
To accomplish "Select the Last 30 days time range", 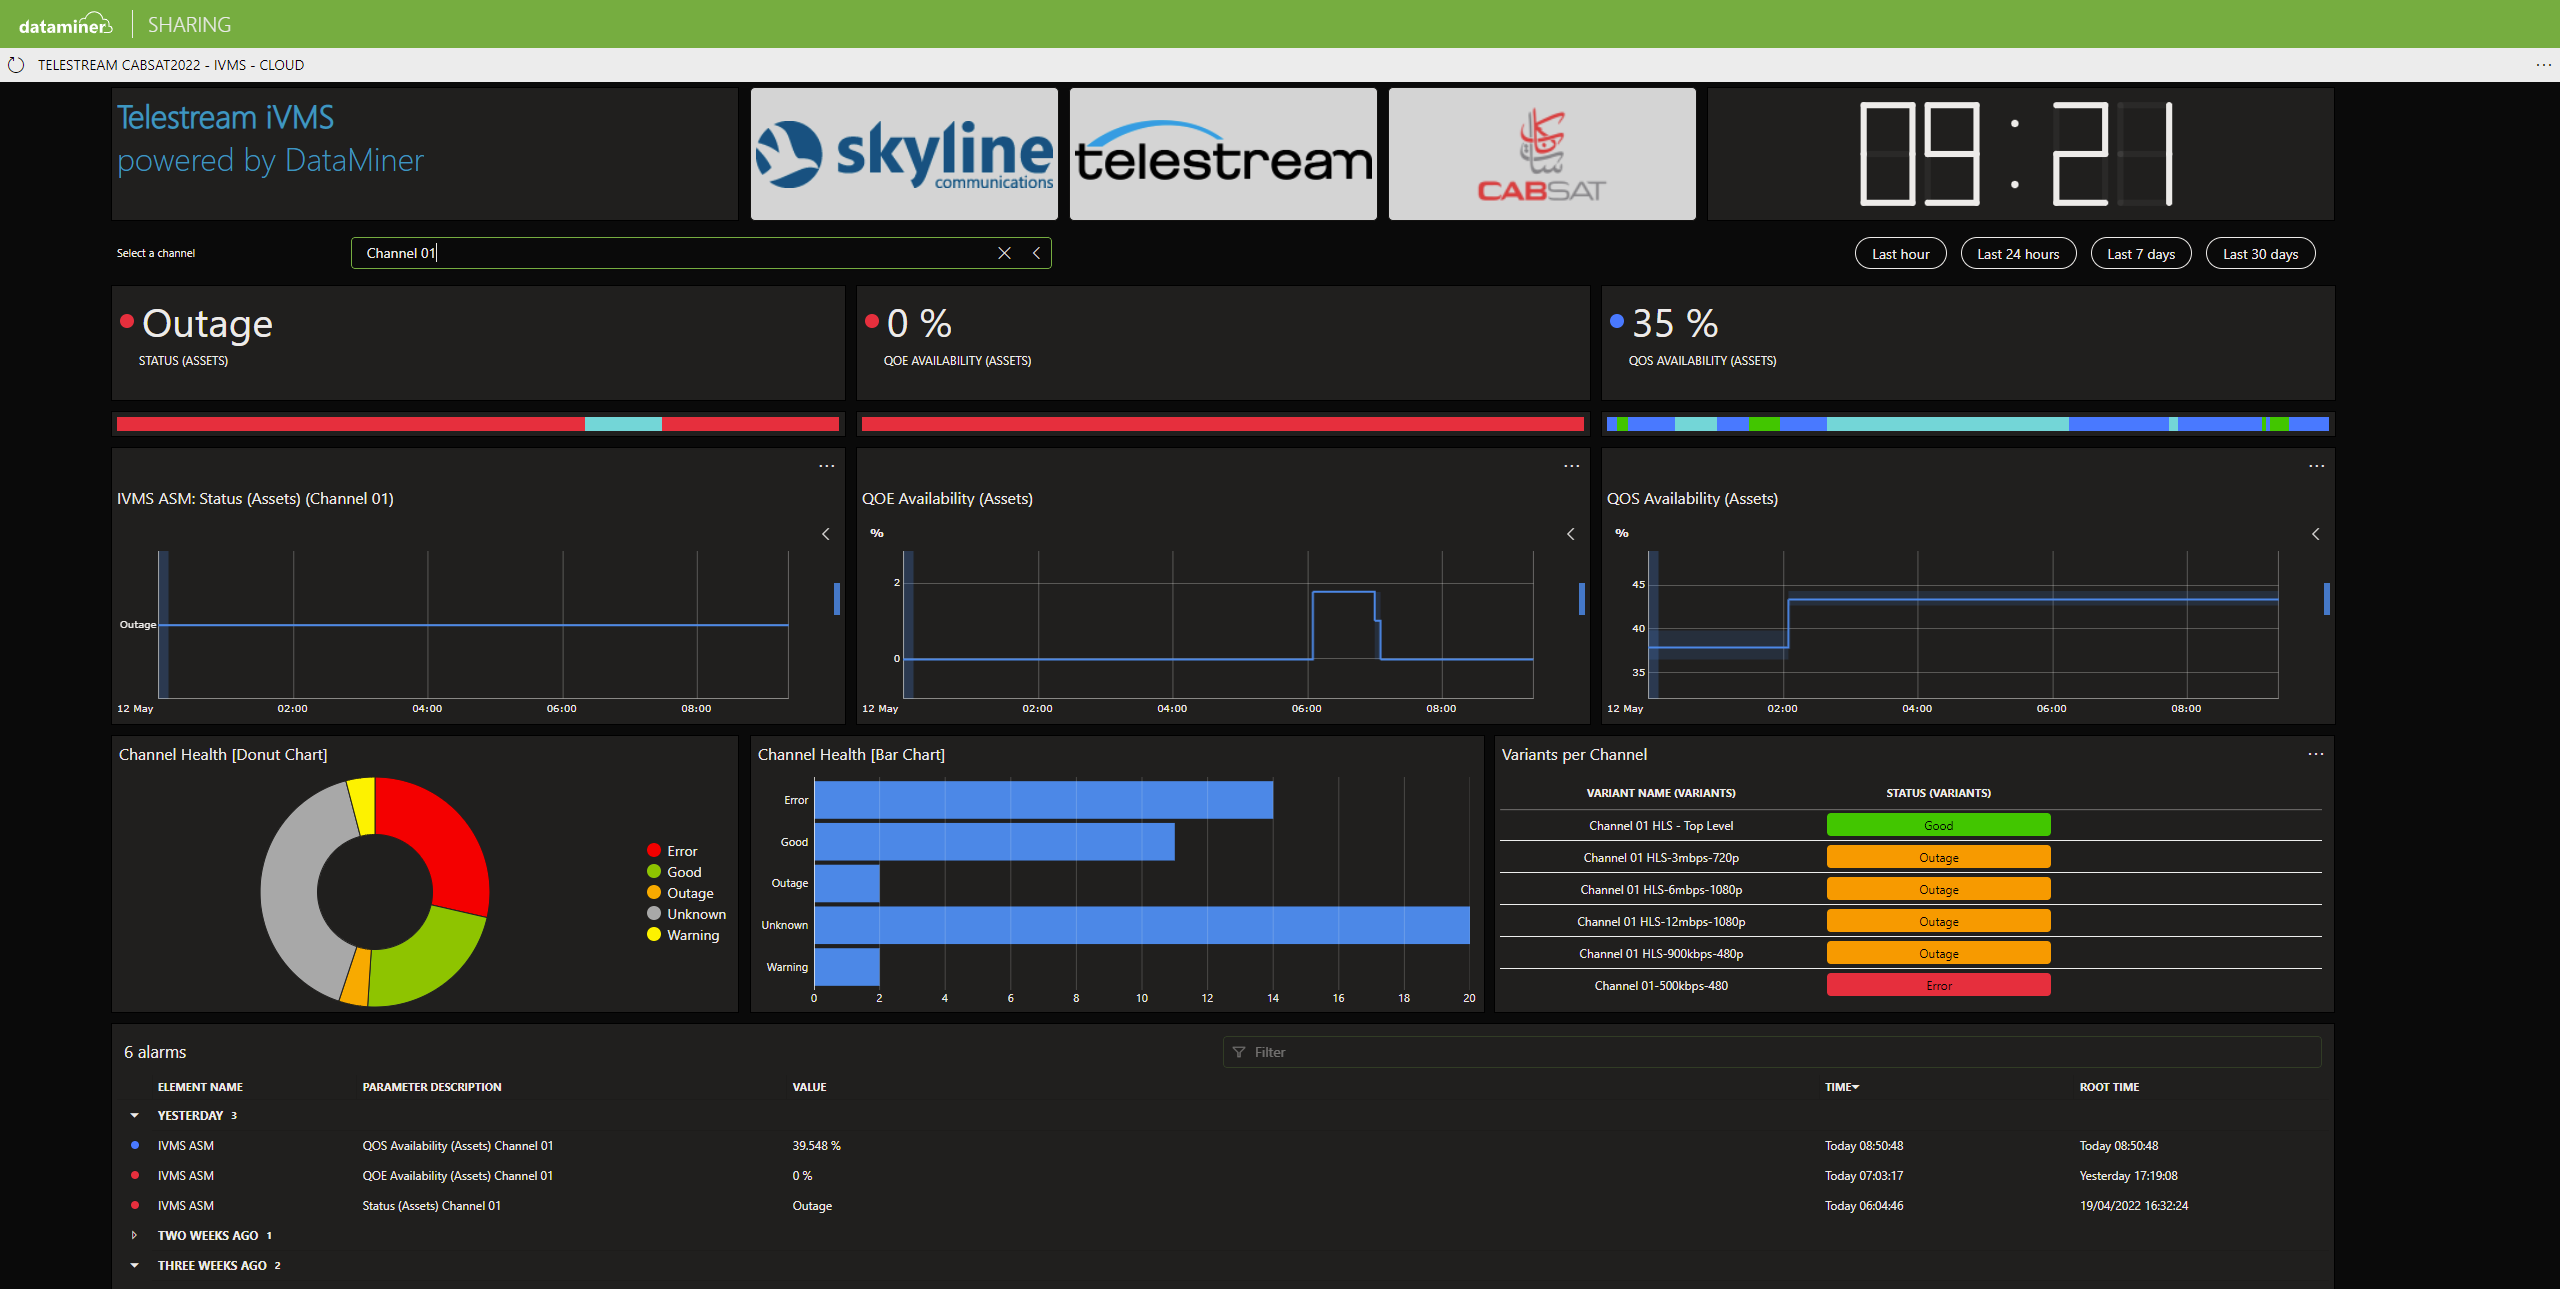I will tap(2260, 254).
